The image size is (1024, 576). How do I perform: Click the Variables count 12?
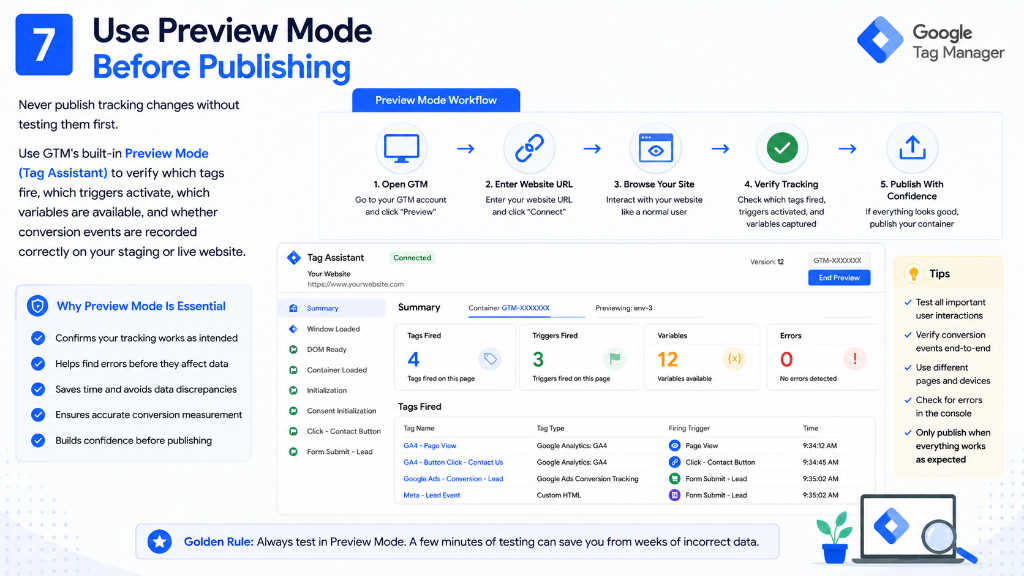pos(667,359)
